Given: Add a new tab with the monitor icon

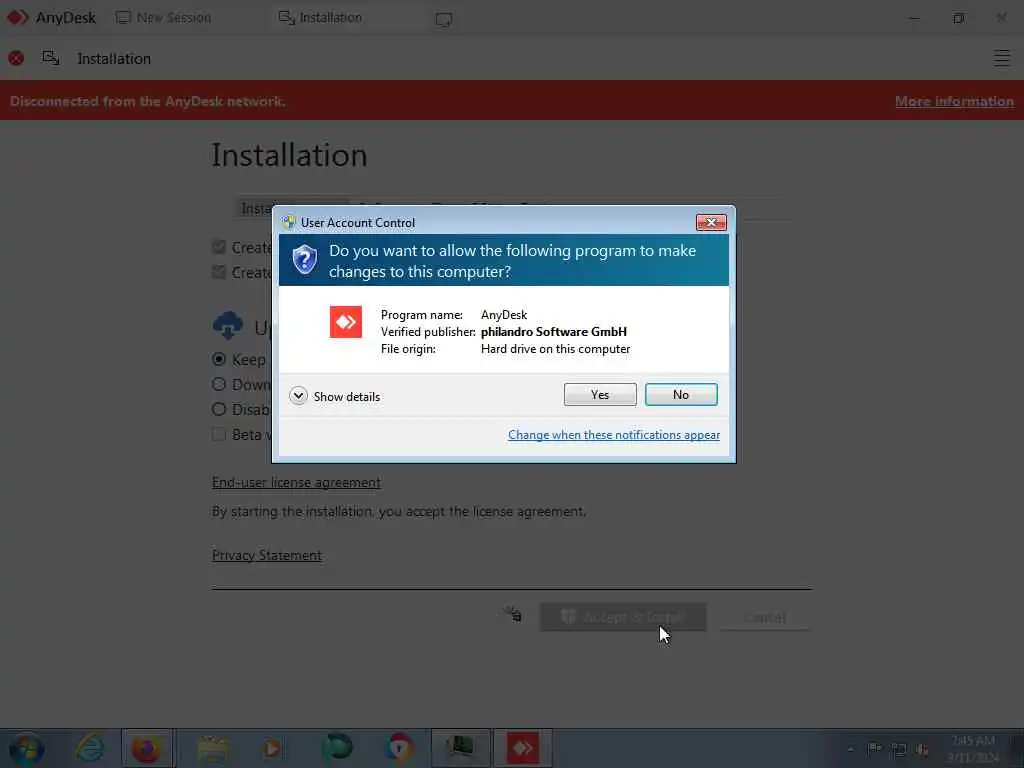Looking at the screenshot, I should pos(443,20).
